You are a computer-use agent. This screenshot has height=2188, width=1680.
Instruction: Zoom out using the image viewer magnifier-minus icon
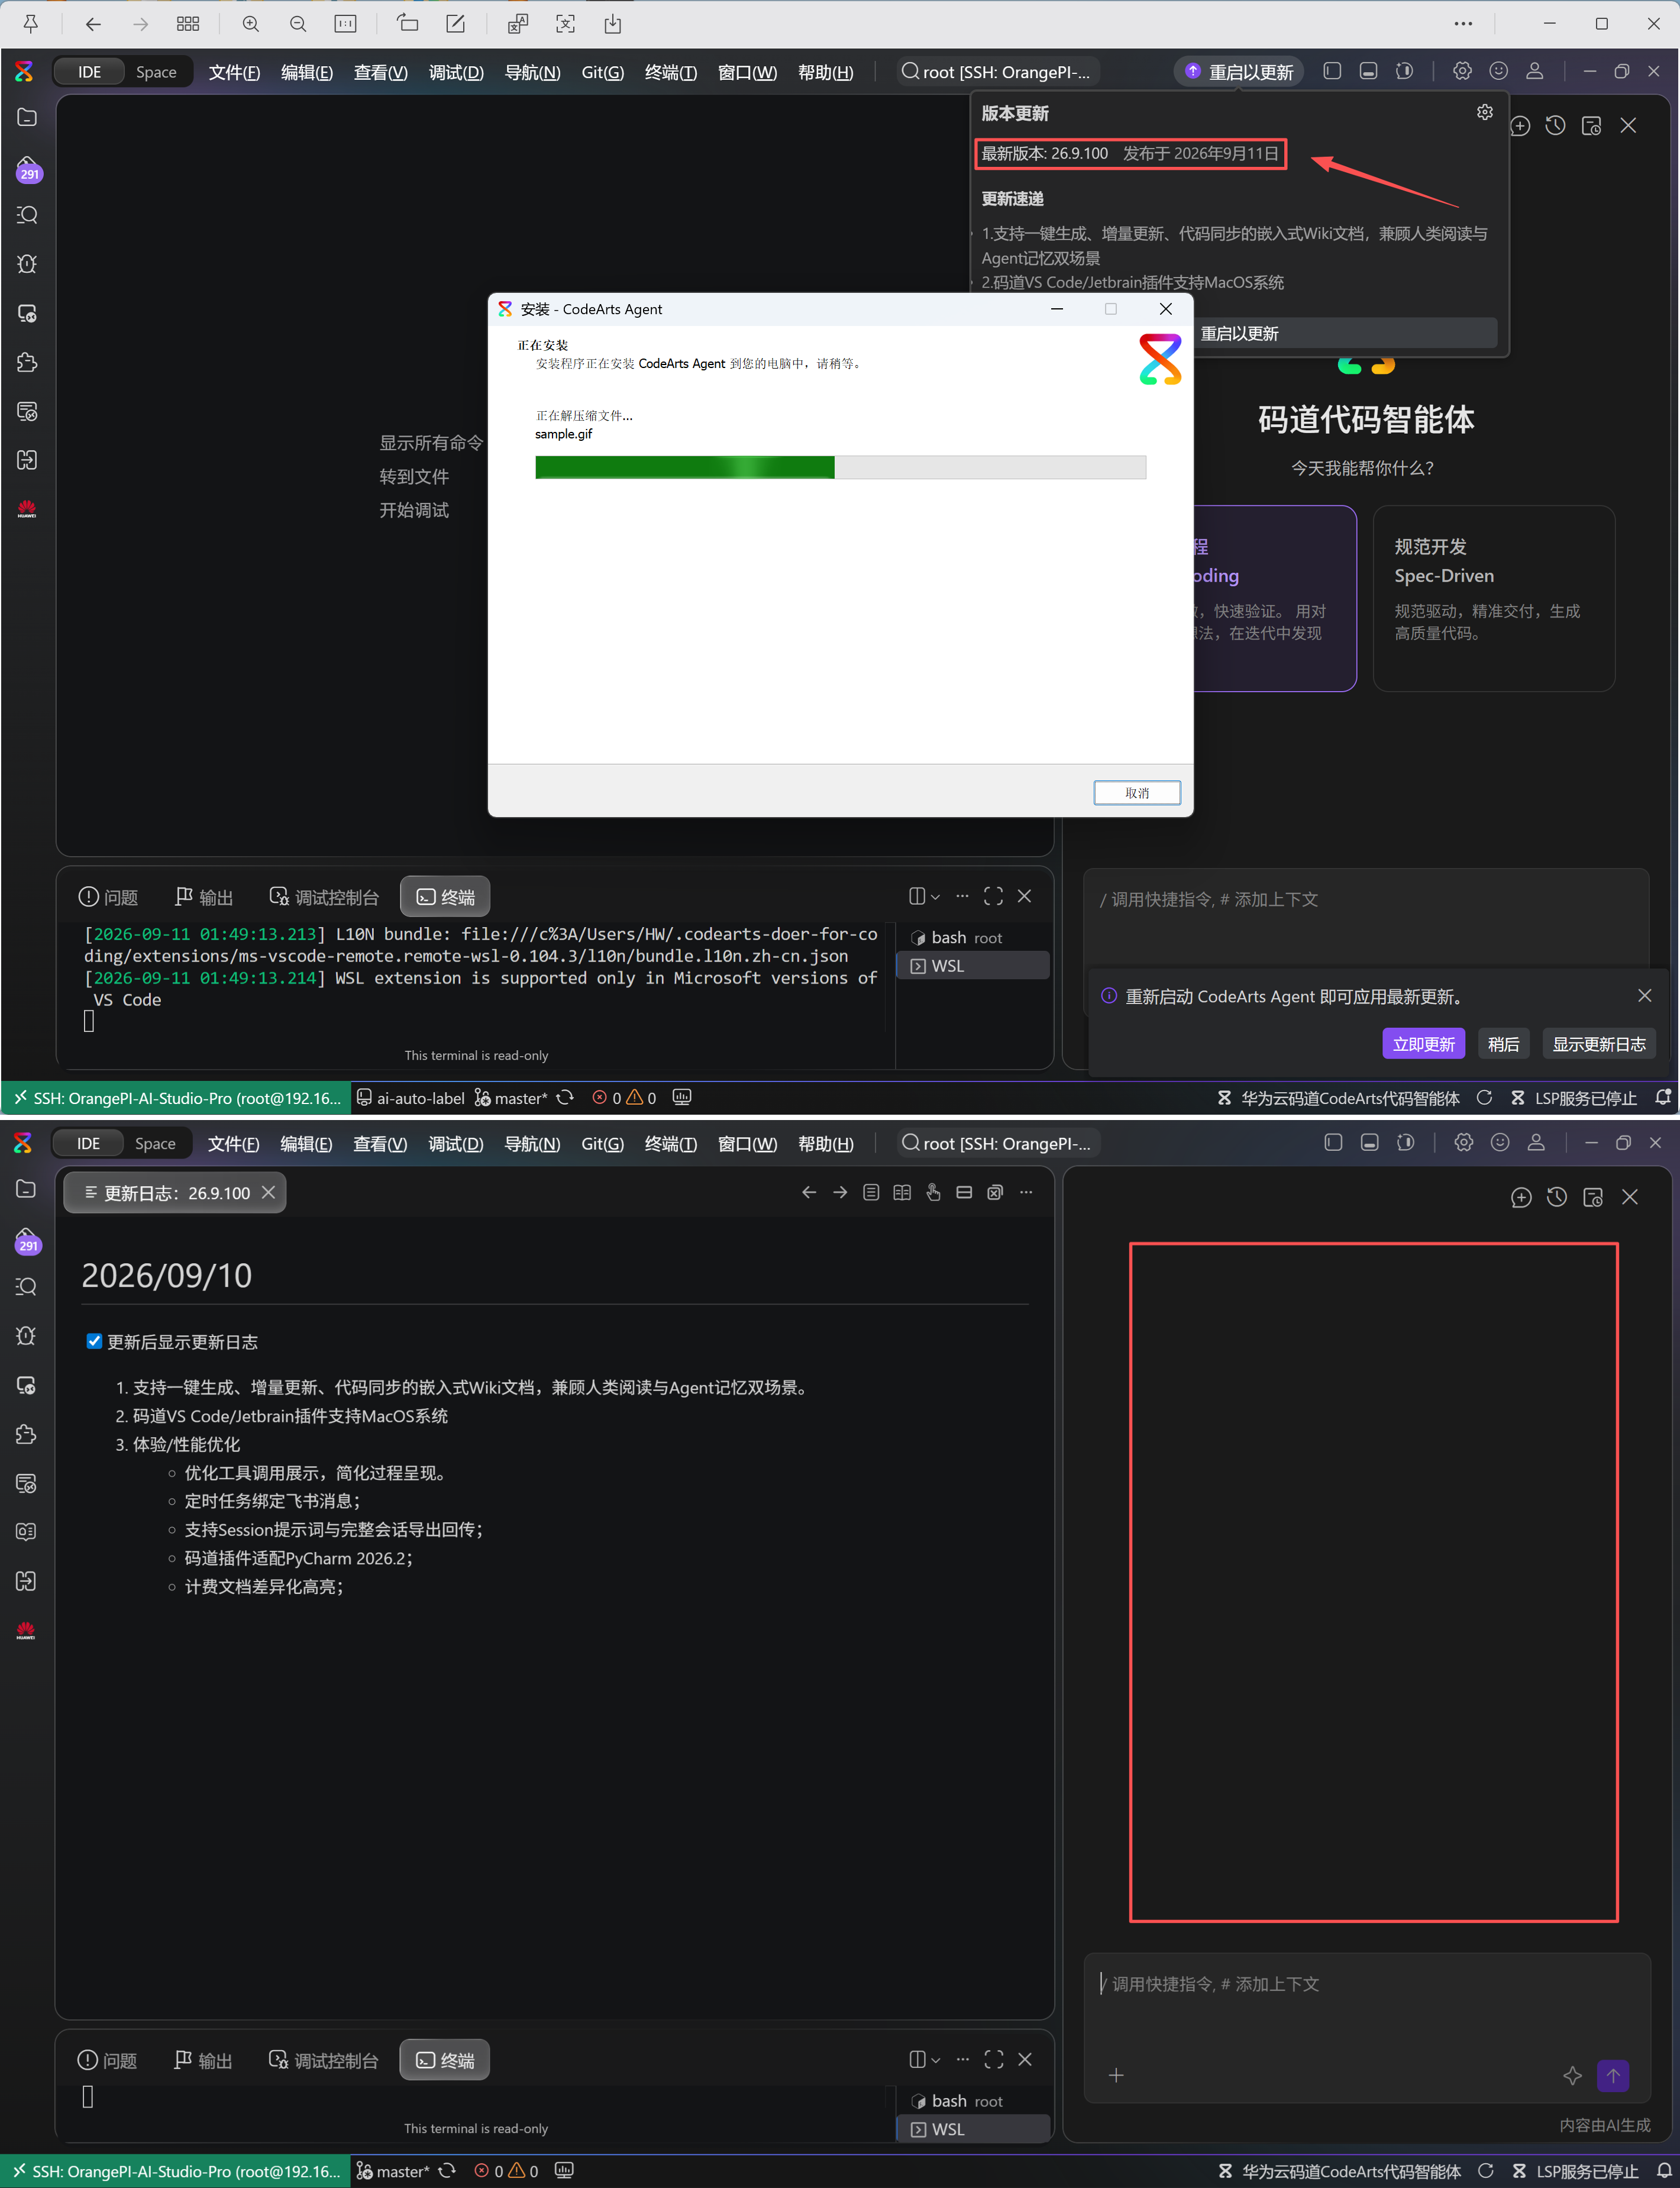pyautogui.click(x=298, y=23)
